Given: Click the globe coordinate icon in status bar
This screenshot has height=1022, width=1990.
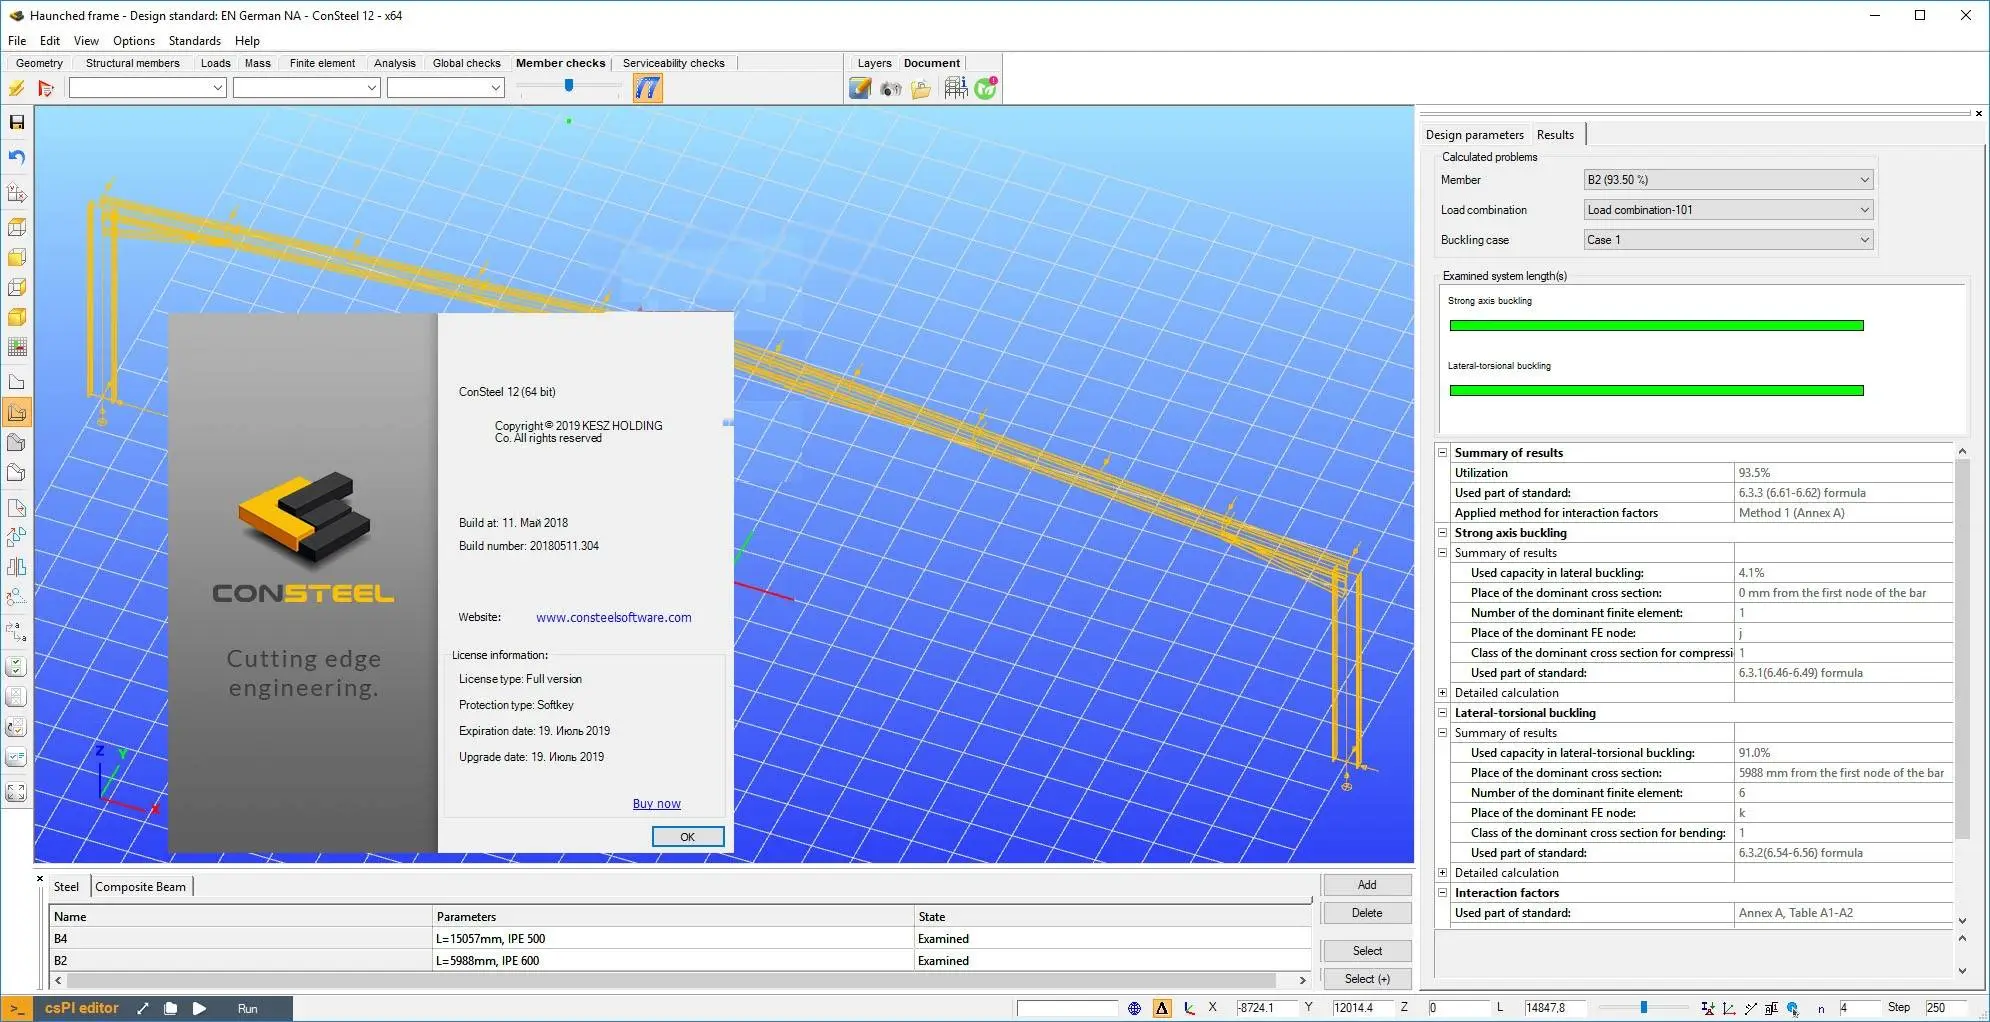Looking at the screenshot, I should click(1134, 1008).
